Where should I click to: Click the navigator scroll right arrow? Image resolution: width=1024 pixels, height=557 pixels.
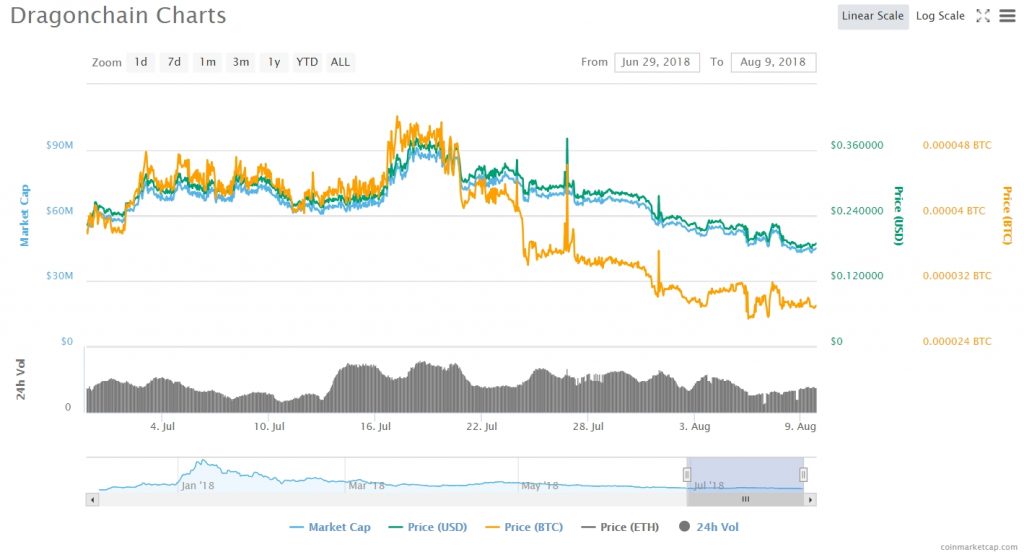pos(810,500)
